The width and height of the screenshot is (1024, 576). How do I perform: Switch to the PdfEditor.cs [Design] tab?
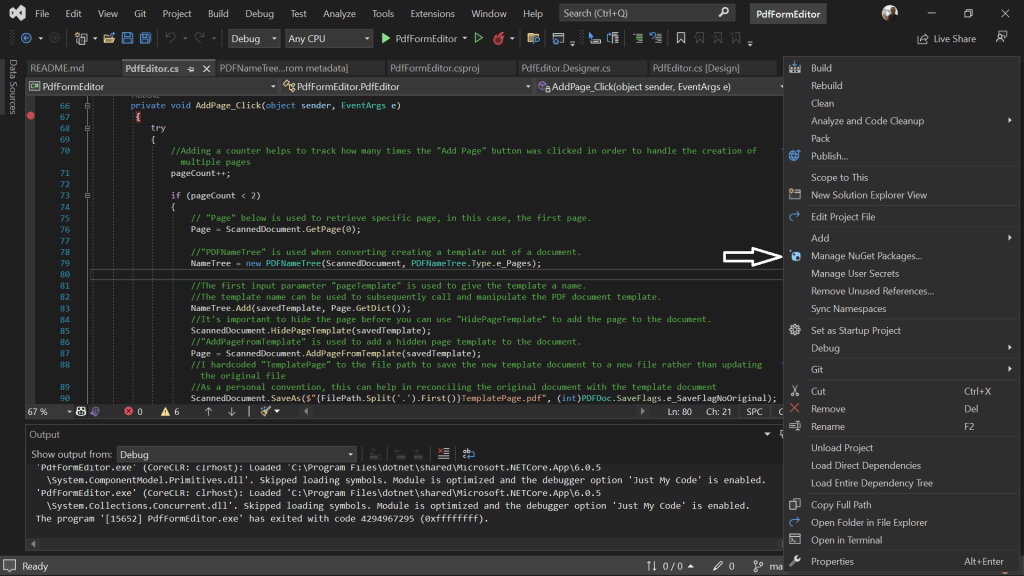[696, 68]
